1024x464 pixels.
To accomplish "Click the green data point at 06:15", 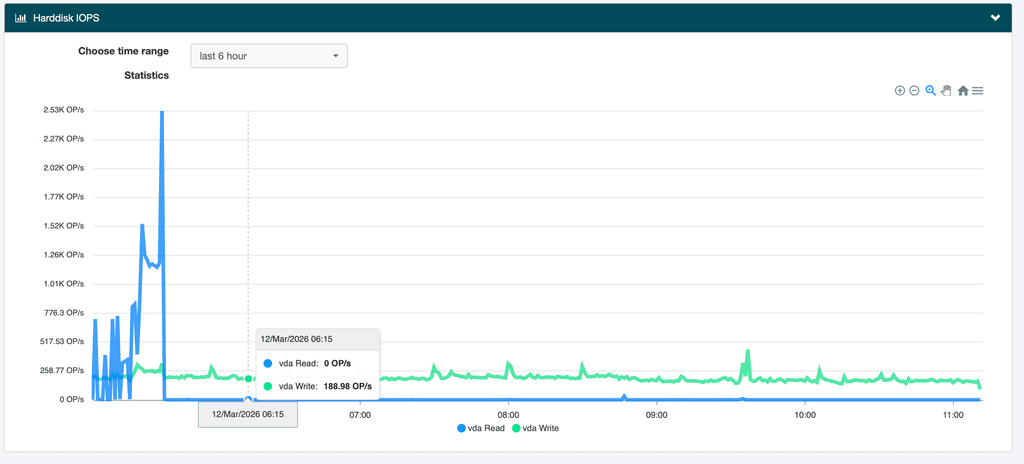I will [248, 378].
